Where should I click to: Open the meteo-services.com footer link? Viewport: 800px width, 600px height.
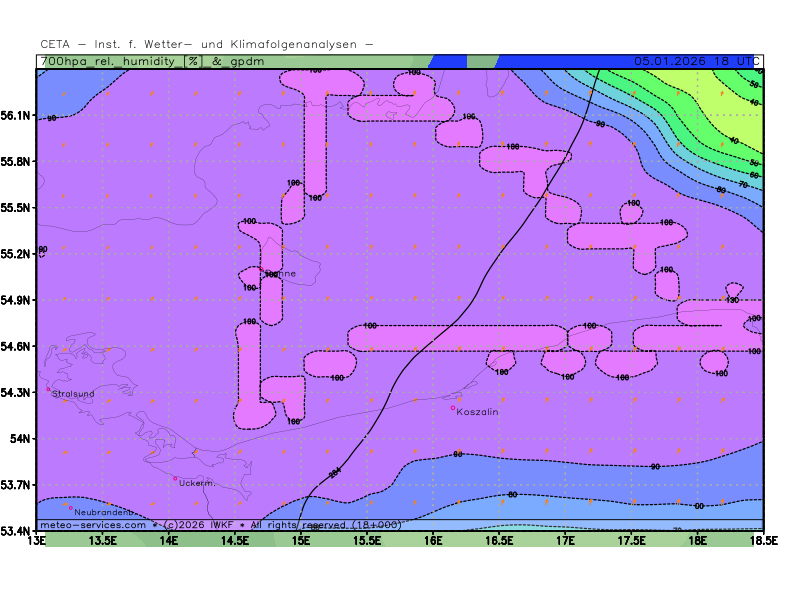pos(93,525)
